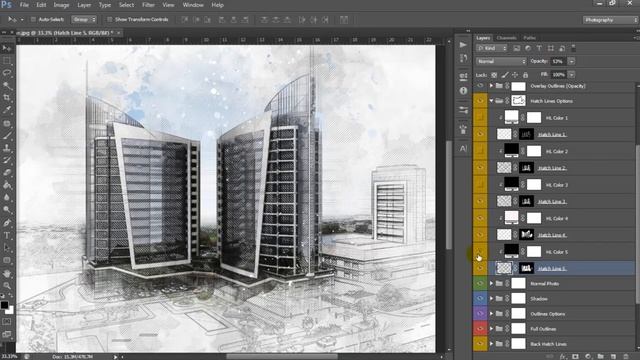Screen dimensions: 640x360
Task: Filter layers by type layers icon
Action: 539,48
